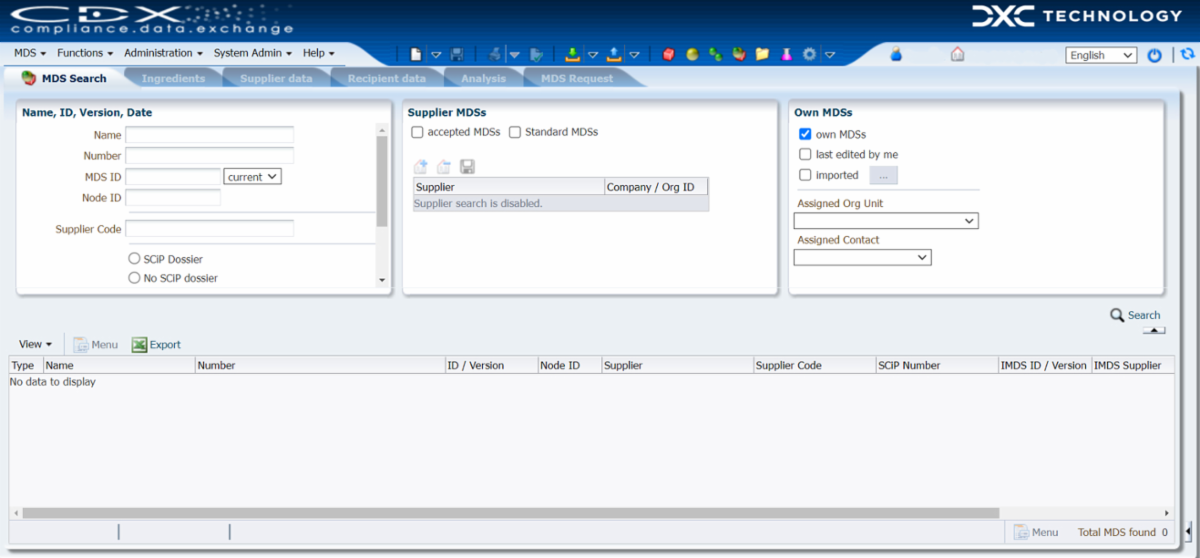Click the Save diskette icon in toolbar
1200x558 pixels.
click(x=457, y=54)
